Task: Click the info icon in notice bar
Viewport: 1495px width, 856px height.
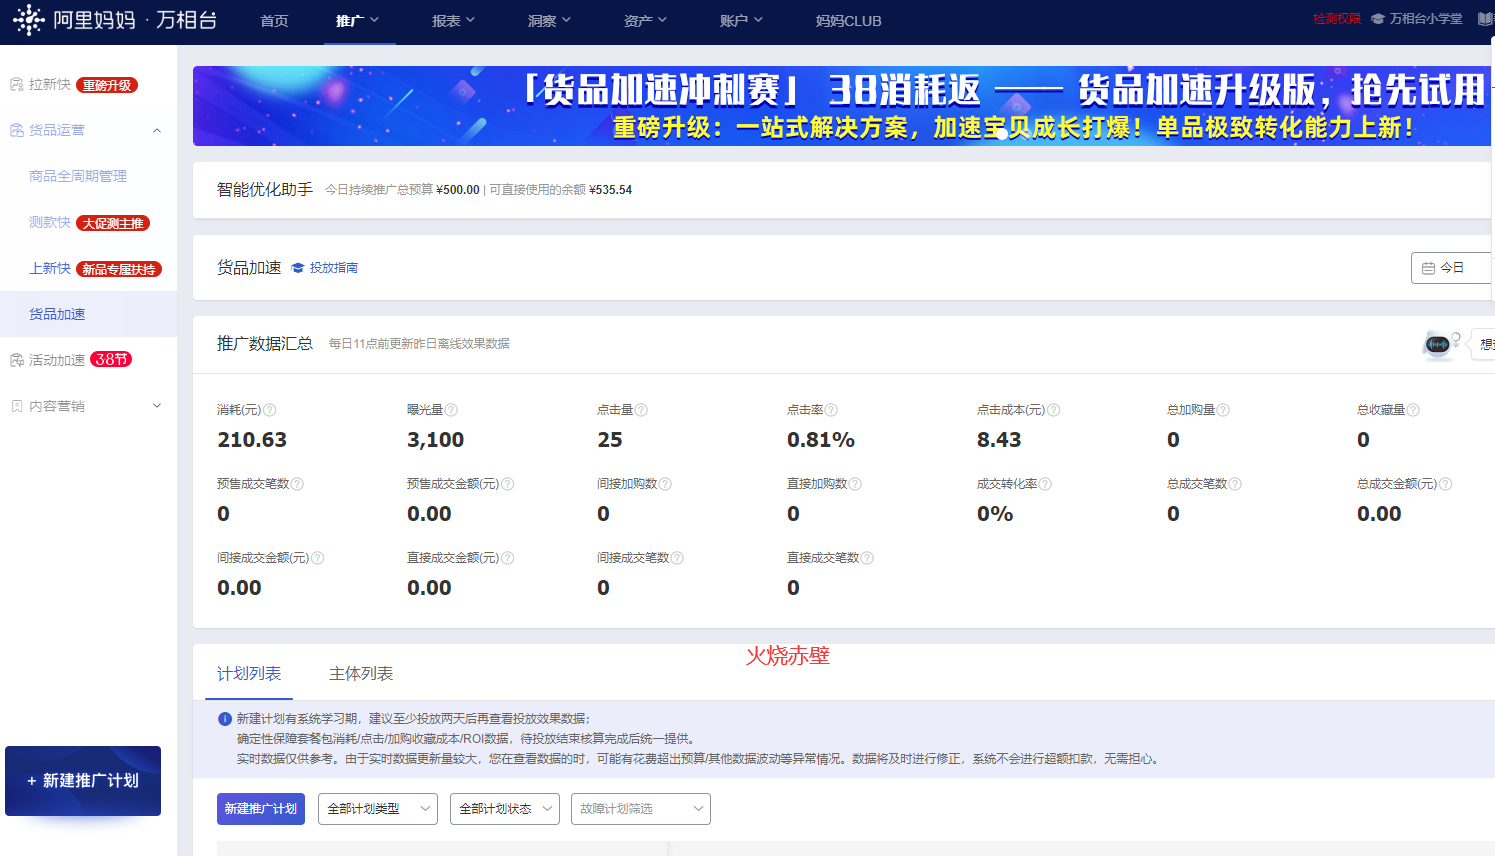Action: (x=225, y=719)
